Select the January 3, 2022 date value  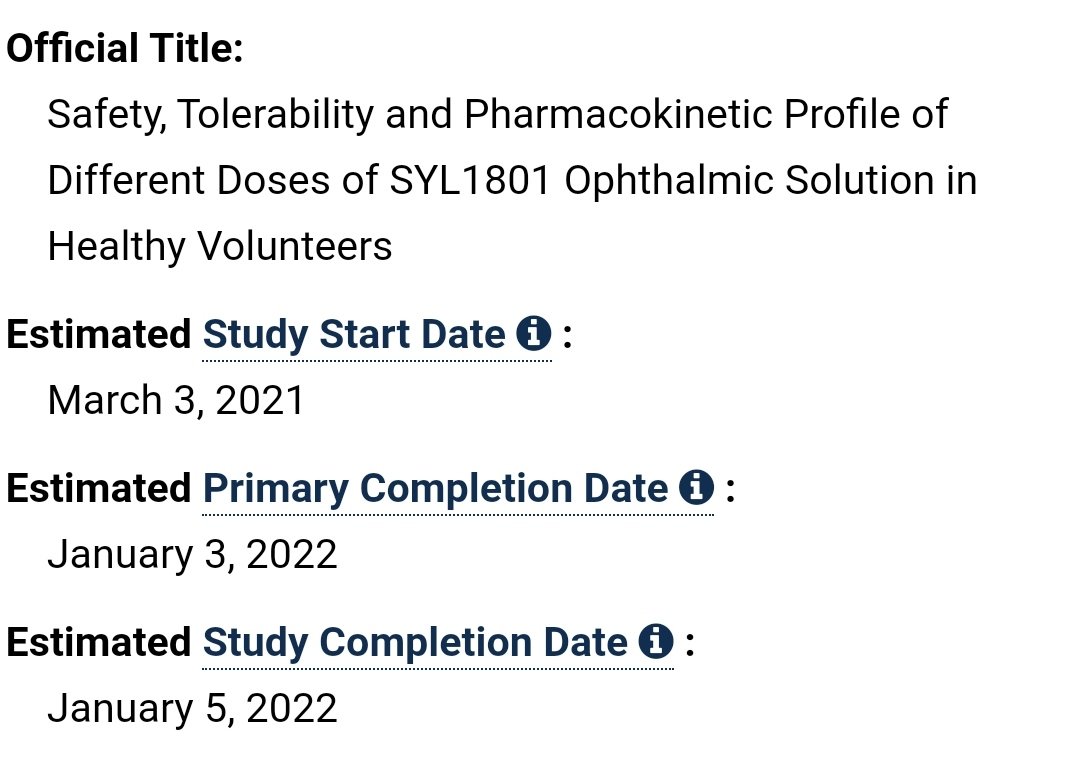[x=192, y=555]
